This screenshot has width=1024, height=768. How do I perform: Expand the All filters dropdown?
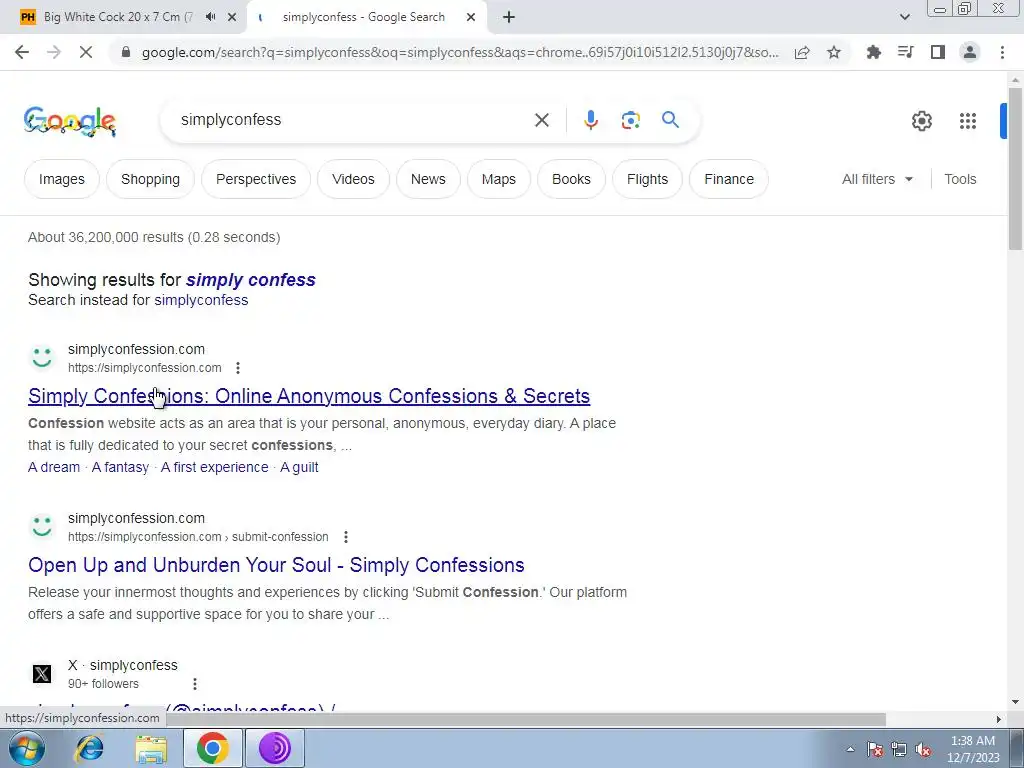877,179
